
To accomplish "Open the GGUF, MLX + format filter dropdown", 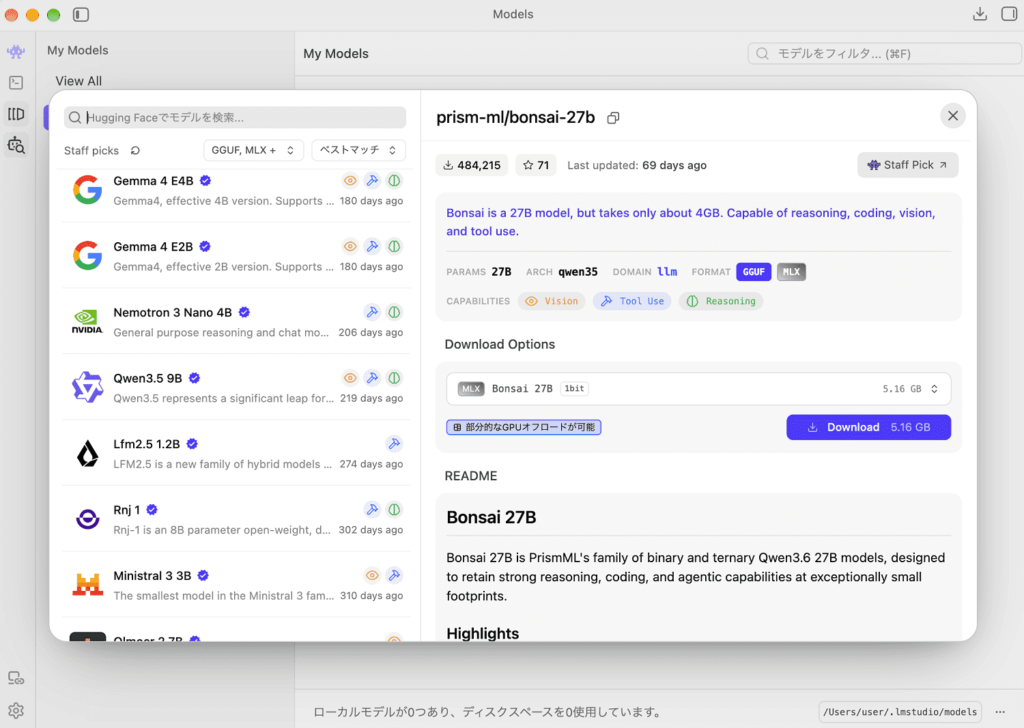I will (253, 150).
